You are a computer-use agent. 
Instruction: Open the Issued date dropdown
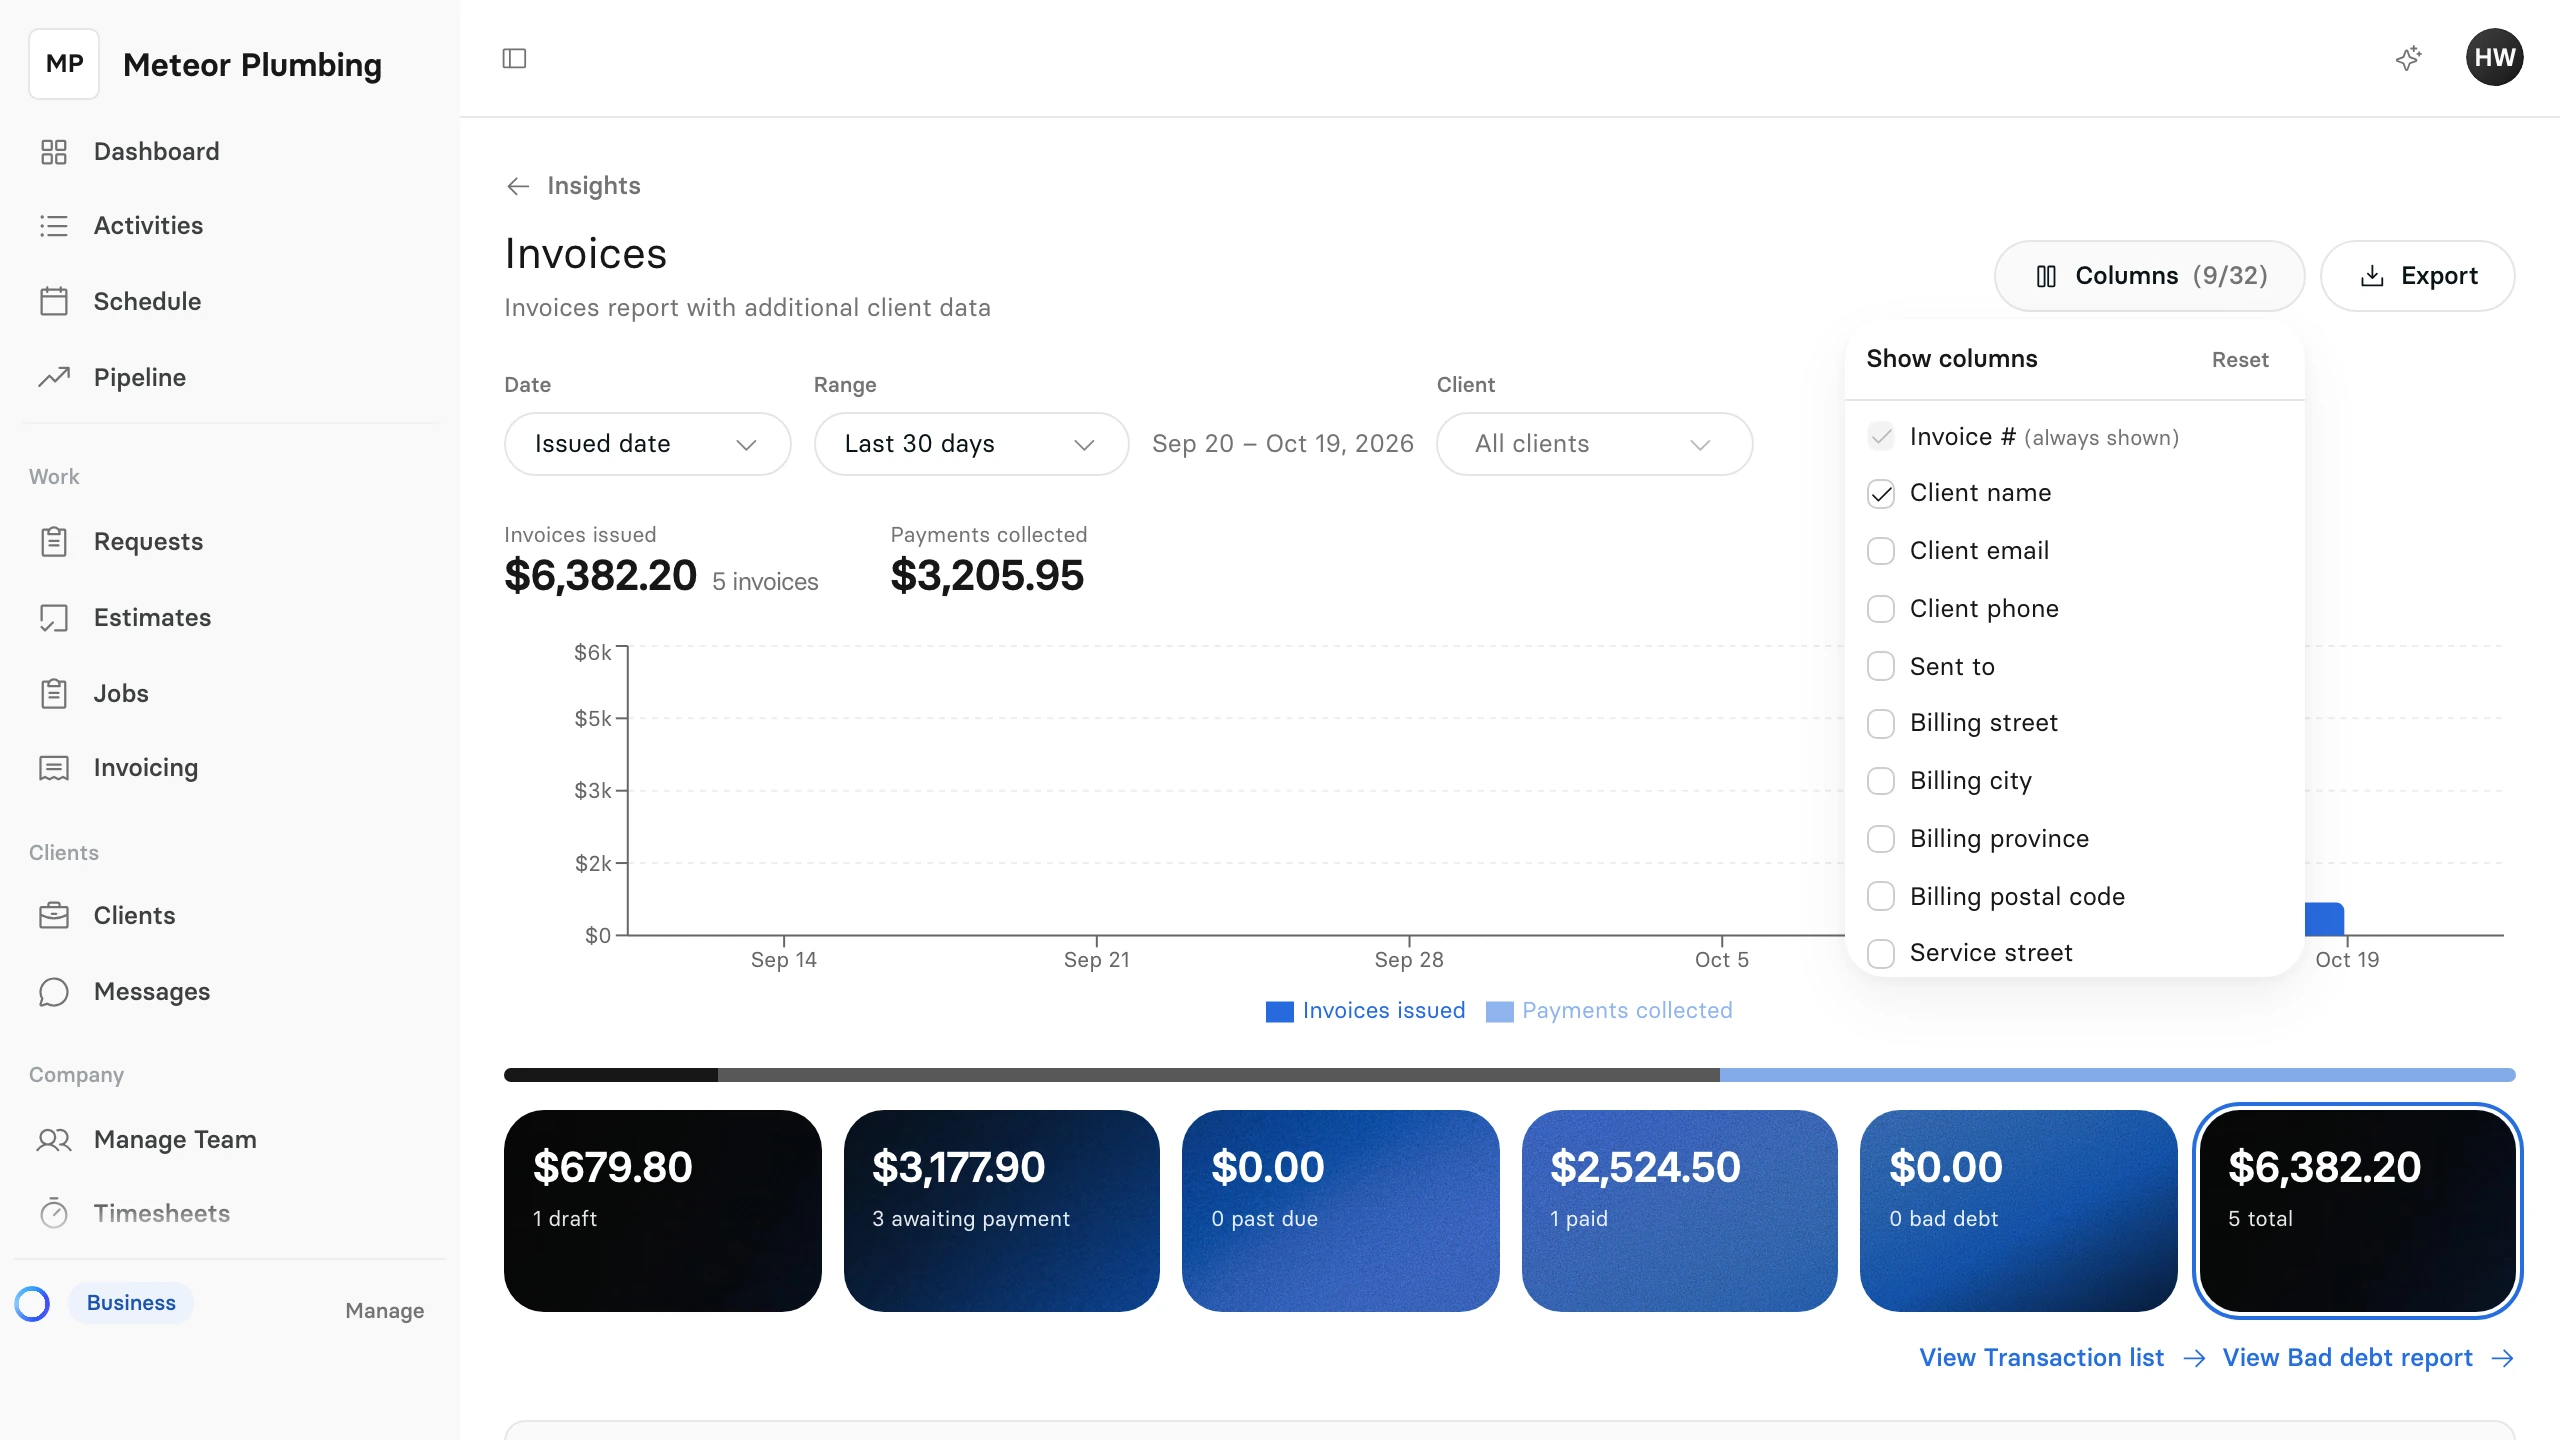click(647, 444)
